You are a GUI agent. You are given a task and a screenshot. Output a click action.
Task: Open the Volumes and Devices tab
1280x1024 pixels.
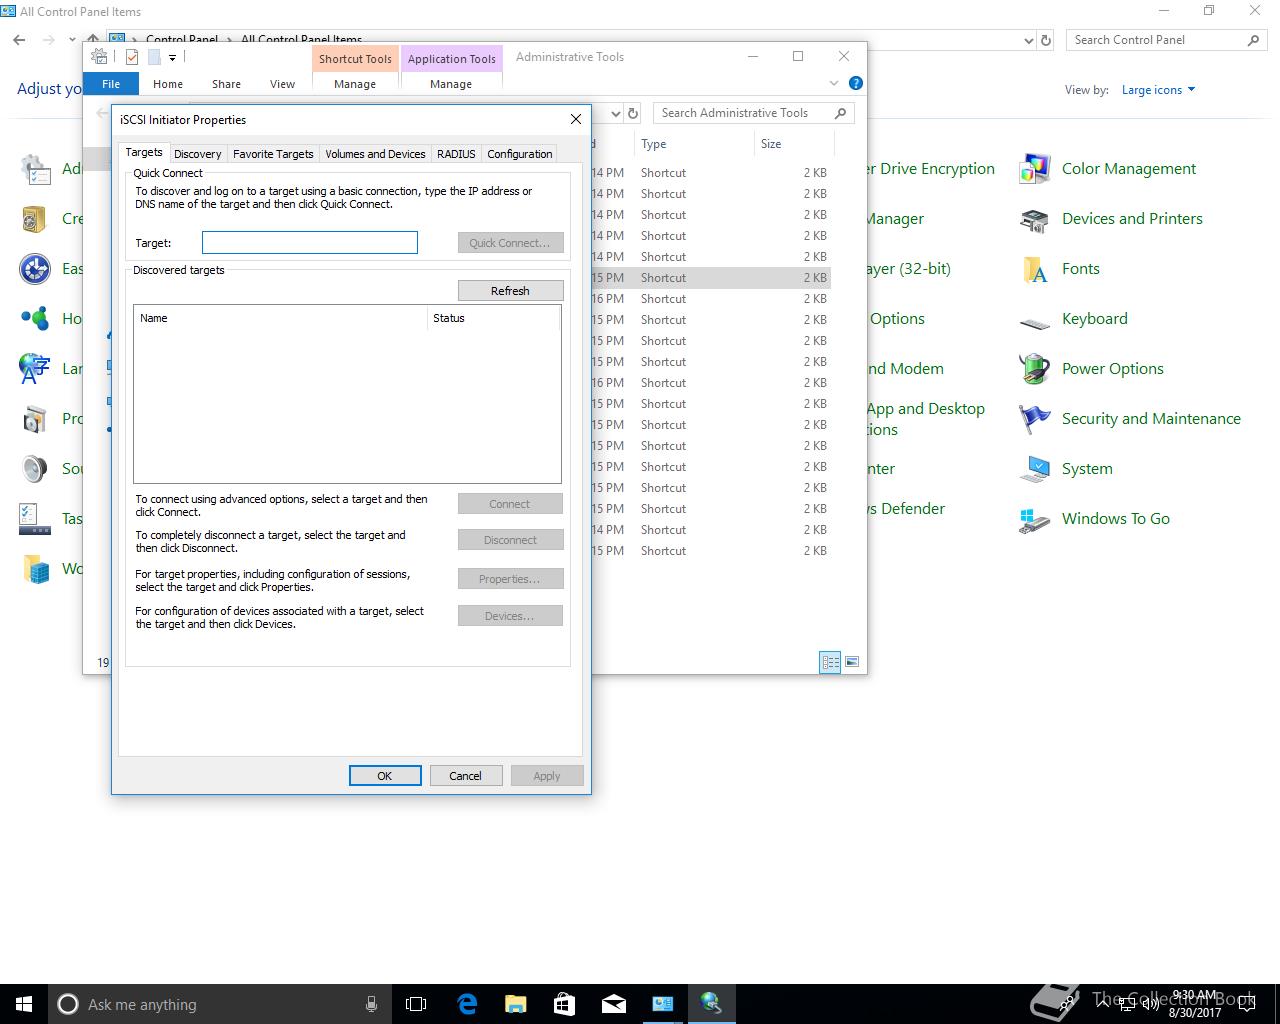375,154
